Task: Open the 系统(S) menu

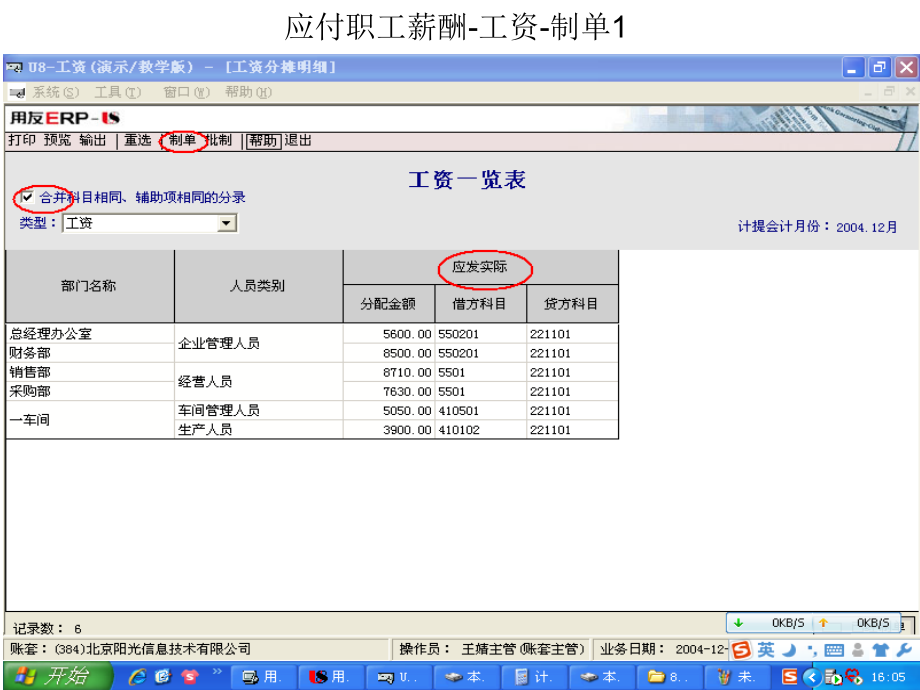Action: (x=55, y=92)
